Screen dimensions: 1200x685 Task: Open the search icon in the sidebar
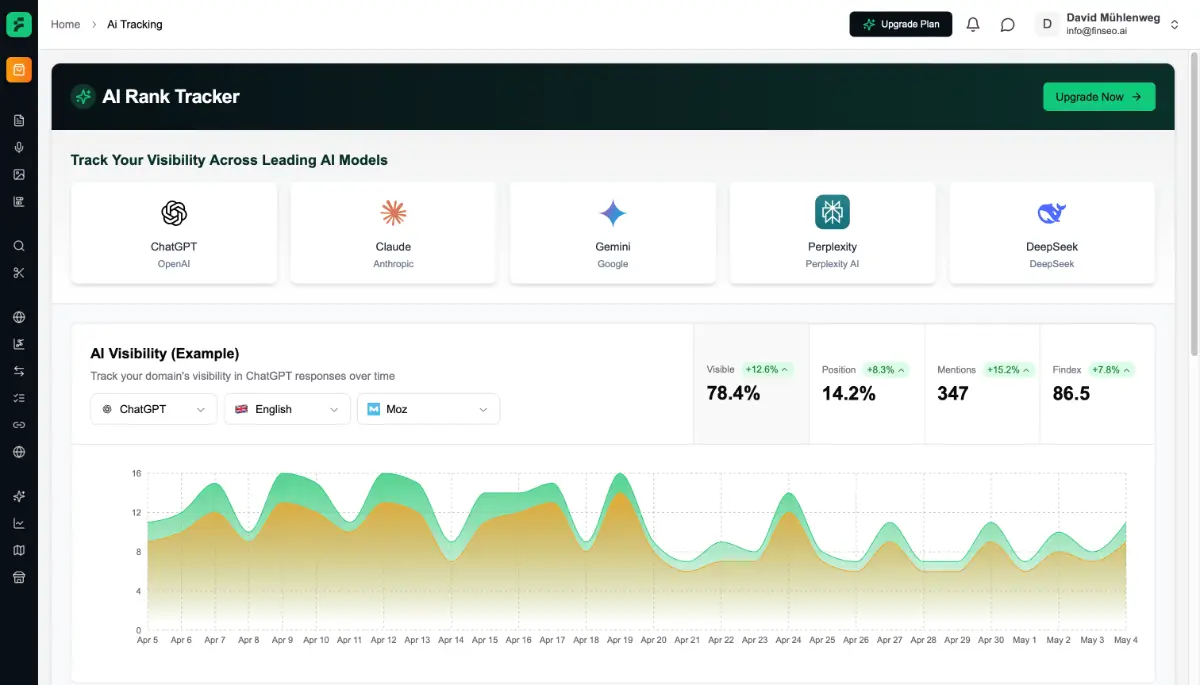click(18, 245)
